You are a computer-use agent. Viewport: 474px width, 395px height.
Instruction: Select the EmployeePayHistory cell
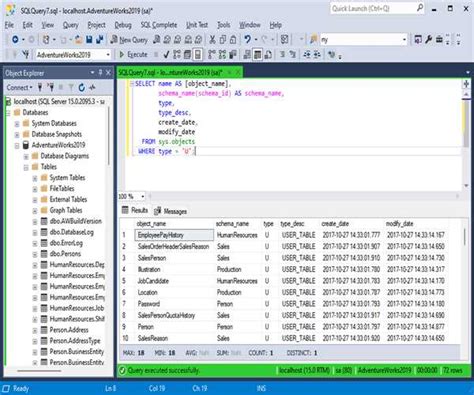click(174, 235)
